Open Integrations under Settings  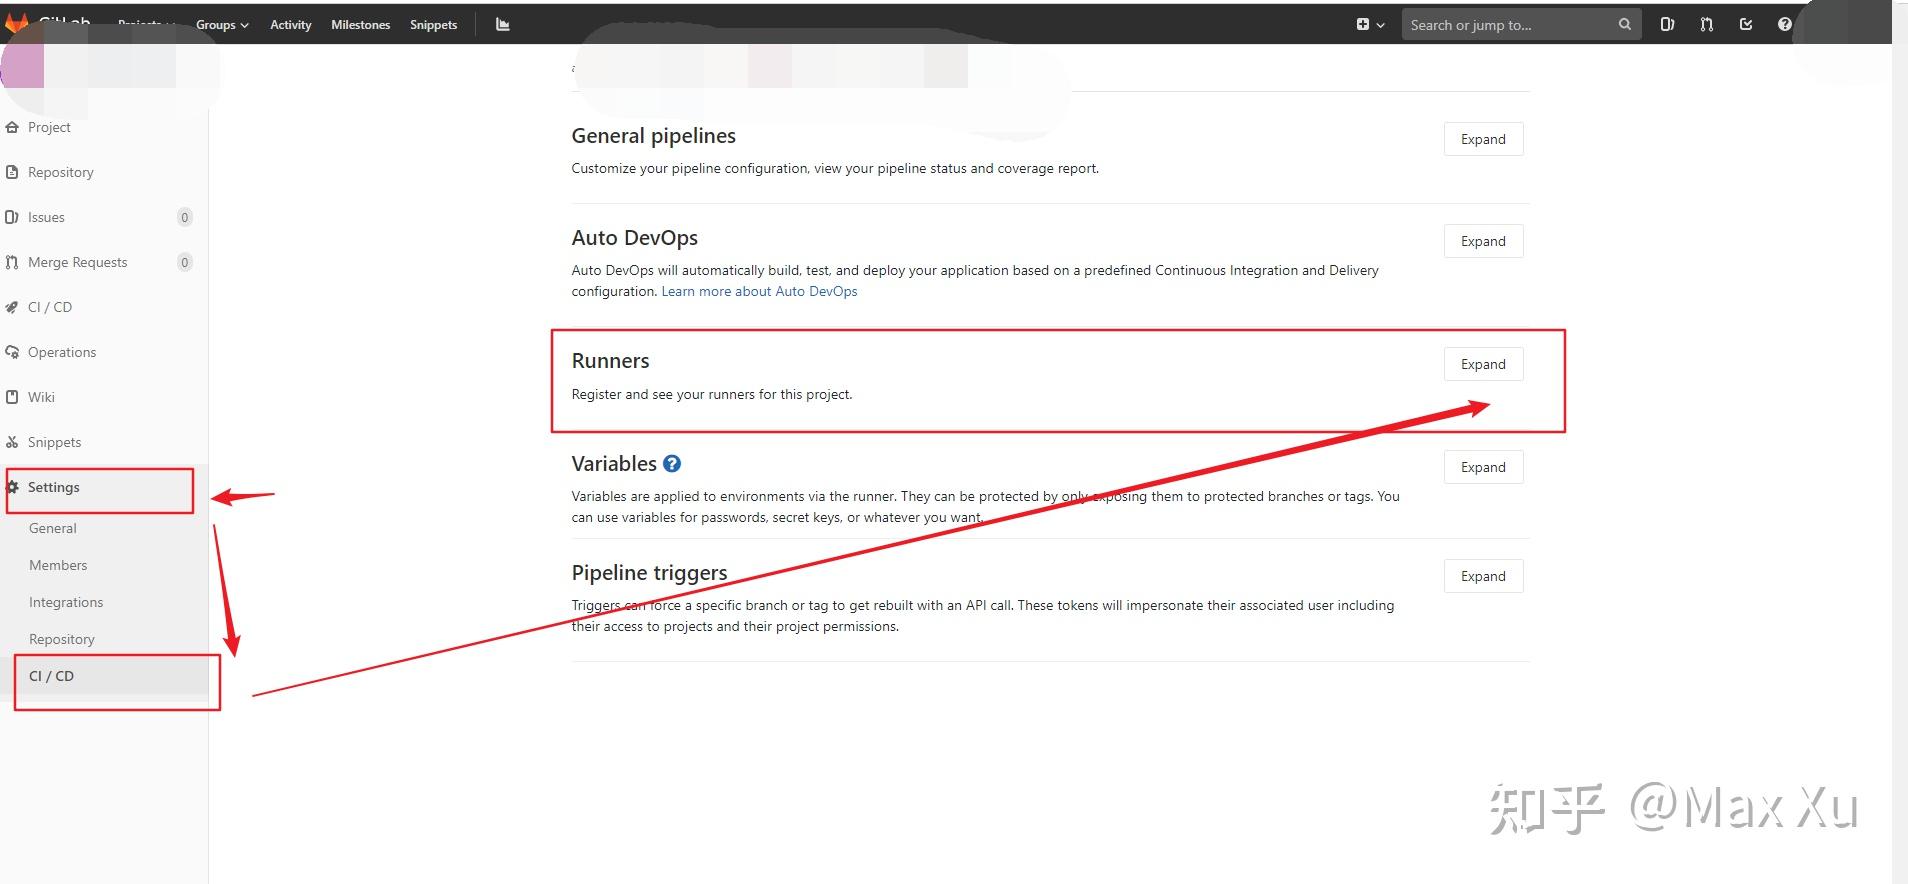[x=66, y=602]
